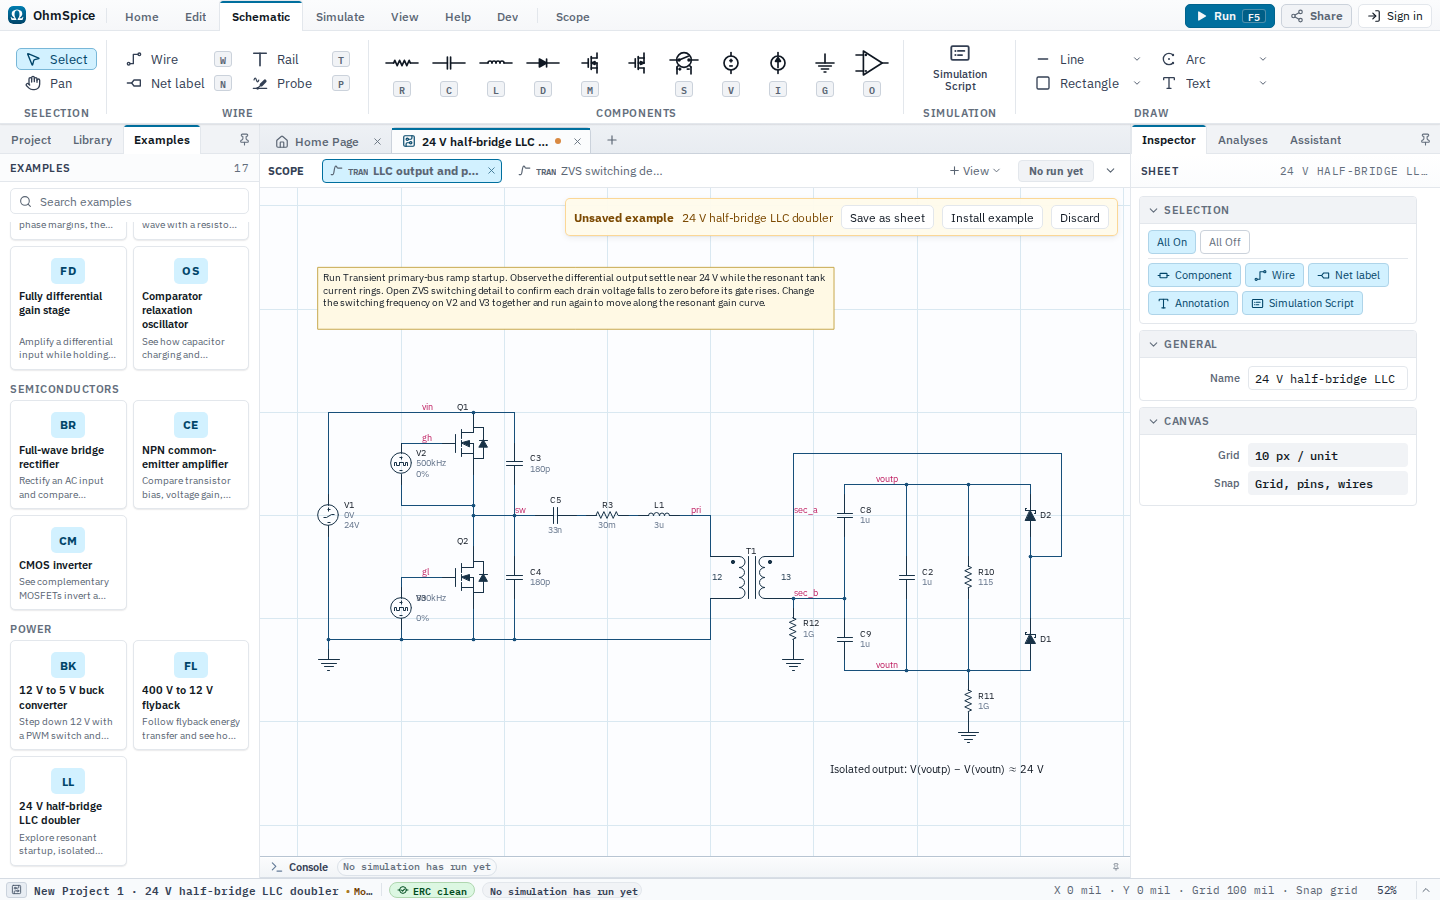Click the Search examples field
The image size is (1440, 900).
(129, 202)
